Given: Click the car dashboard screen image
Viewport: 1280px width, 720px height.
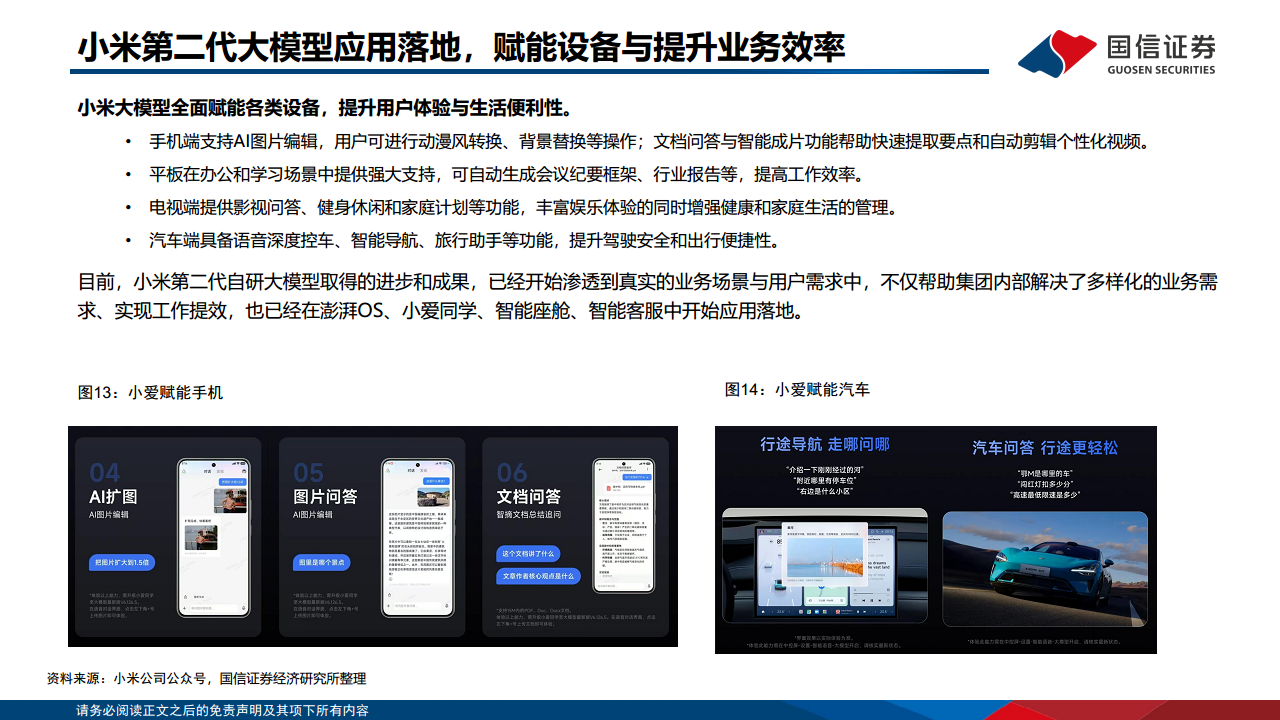Looking at the screenshot, I should tap(824, 566).
